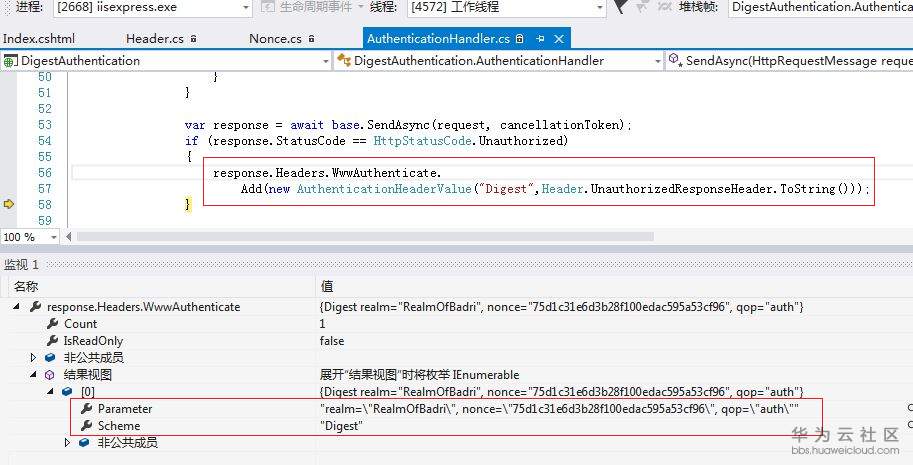Image resolution: width=913 pixels, height=465 pixels.
Task: Click the Parameter value starting realm=
Action: 559,409
